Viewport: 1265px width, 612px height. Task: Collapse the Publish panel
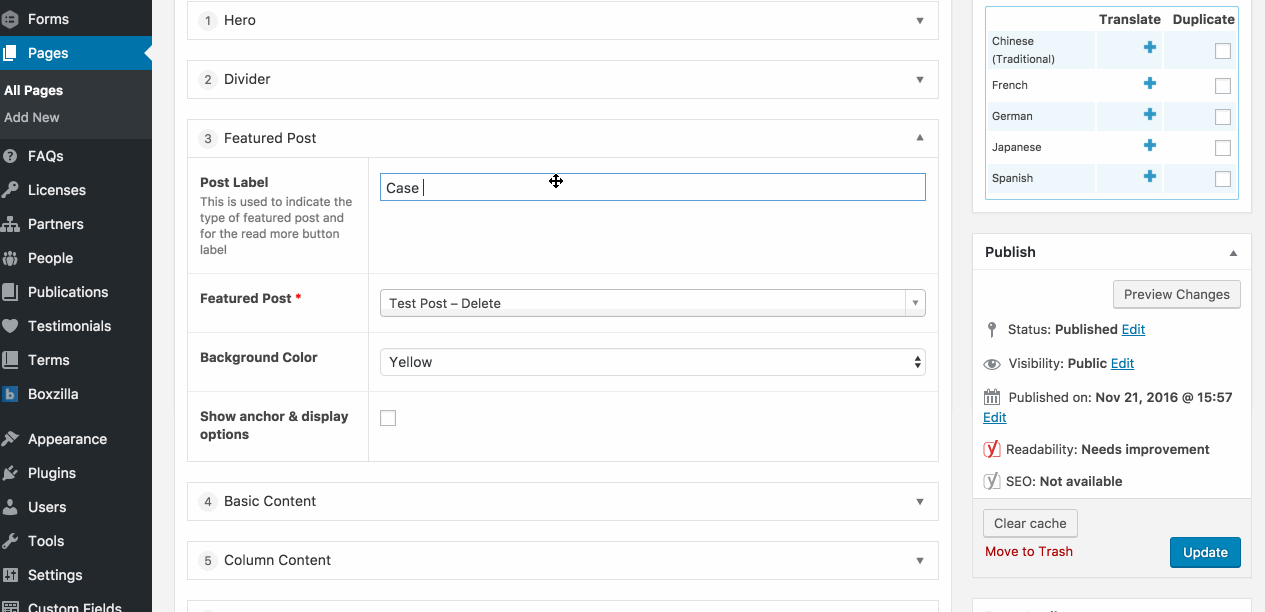(x=1233, y=252)
